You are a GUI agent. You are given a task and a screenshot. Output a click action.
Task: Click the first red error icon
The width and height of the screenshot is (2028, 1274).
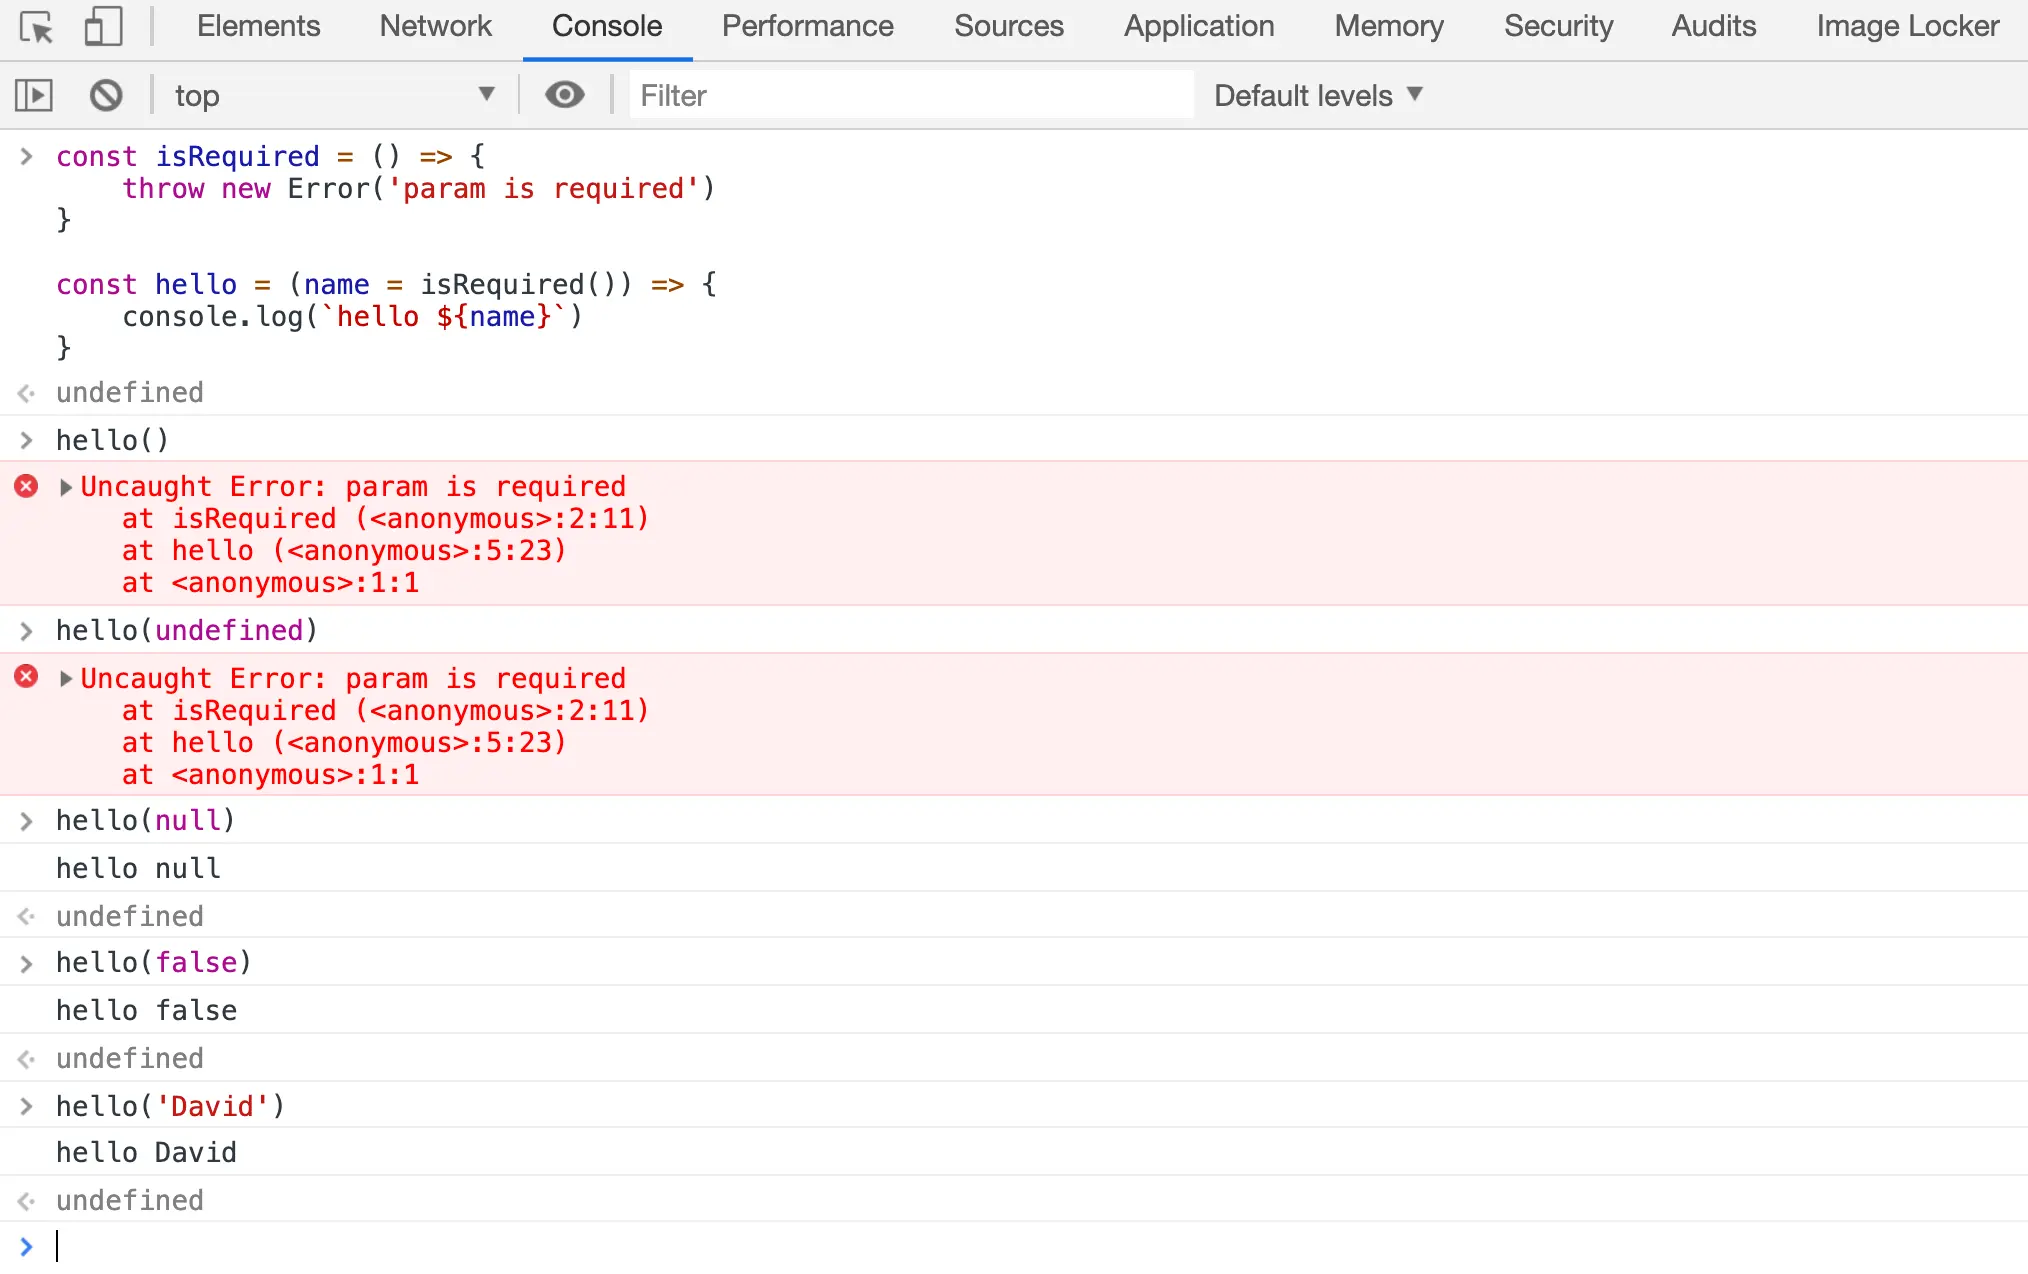click(x=26, y=487)
